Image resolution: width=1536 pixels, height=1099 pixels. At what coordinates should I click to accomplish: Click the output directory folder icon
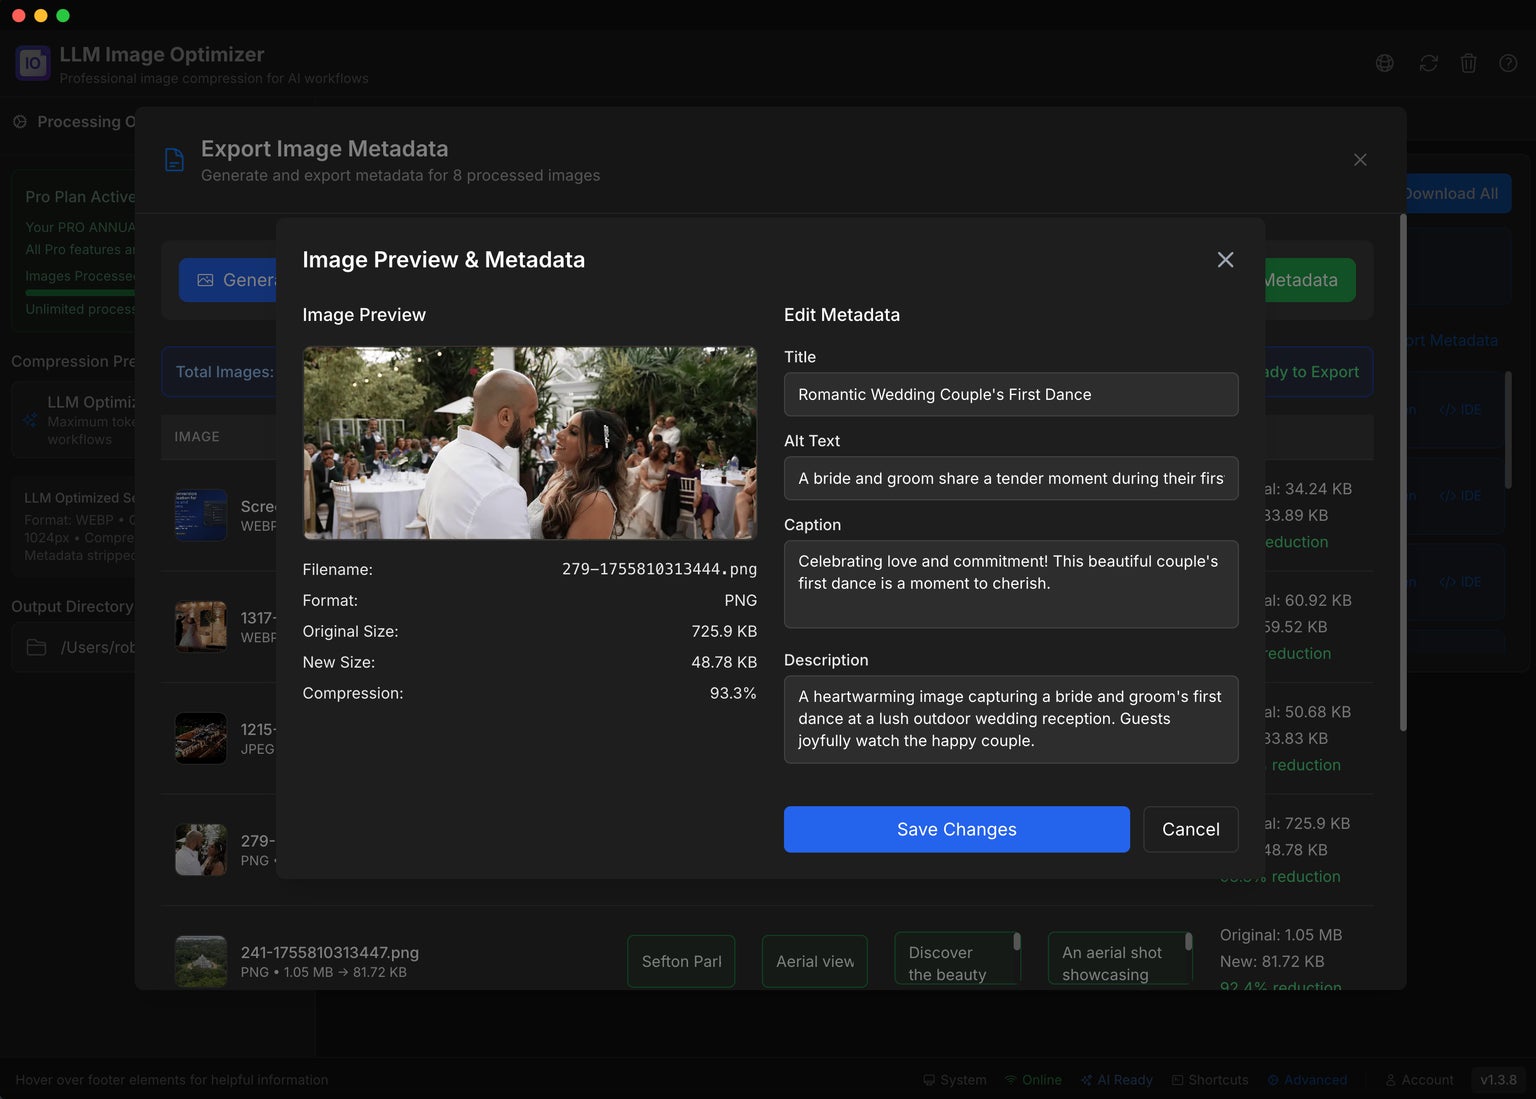click(37, 647)
